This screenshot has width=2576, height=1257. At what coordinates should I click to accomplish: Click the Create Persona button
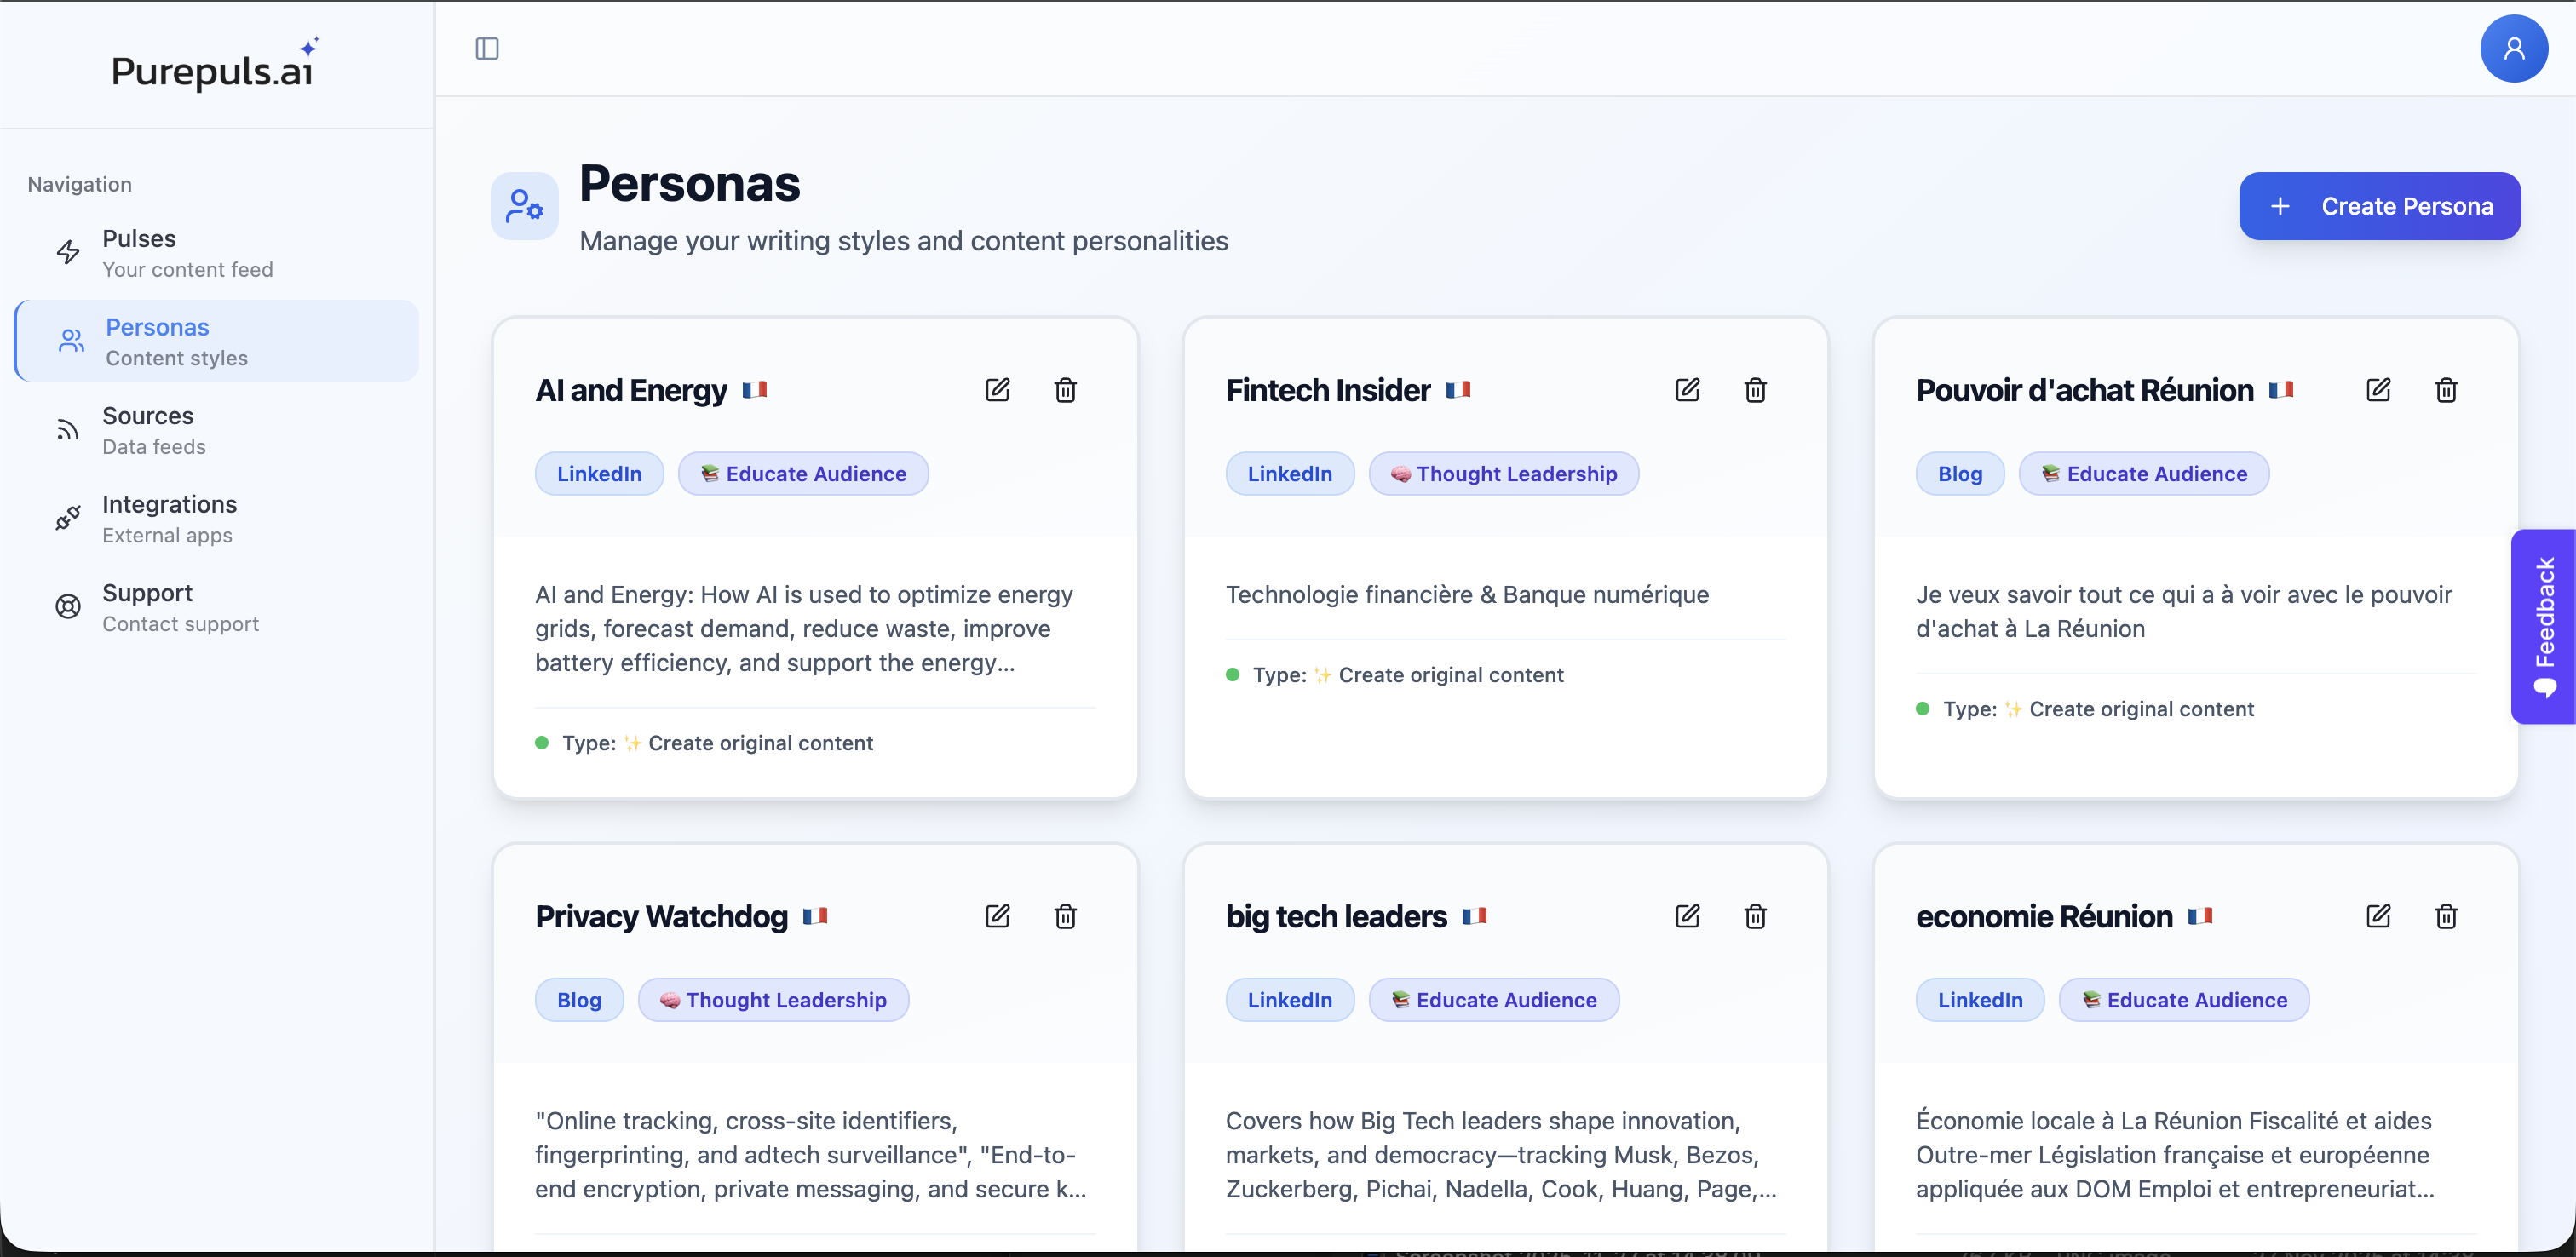tap(2379, 206)
